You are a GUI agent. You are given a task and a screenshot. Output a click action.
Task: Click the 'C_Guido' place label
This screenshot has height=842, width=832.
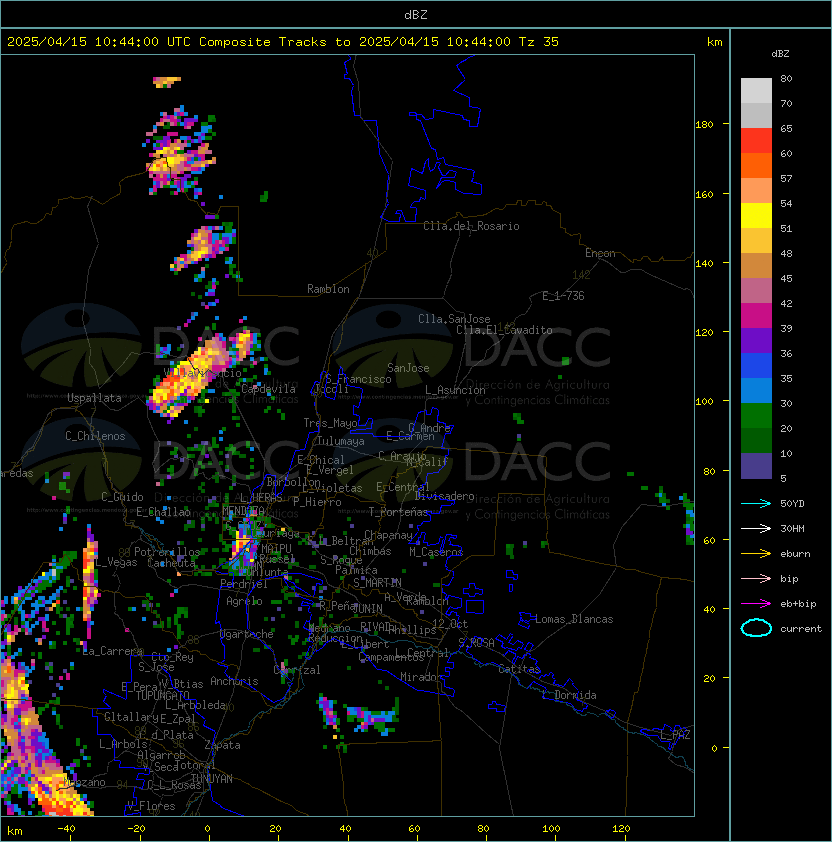(x=122, y=497)
